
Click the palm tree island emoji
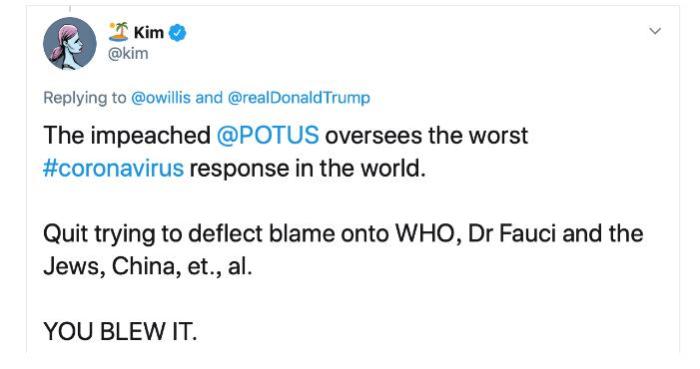[119, 32]
